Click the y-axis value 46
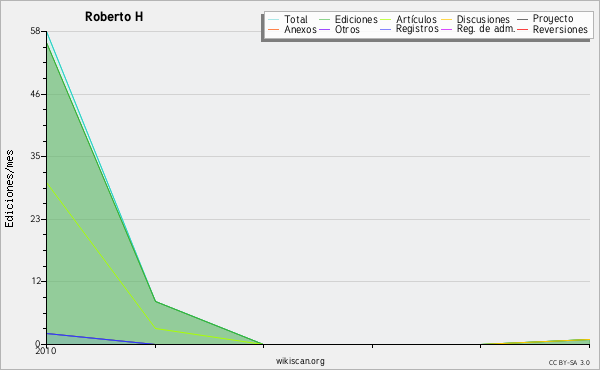 point(35,94)
